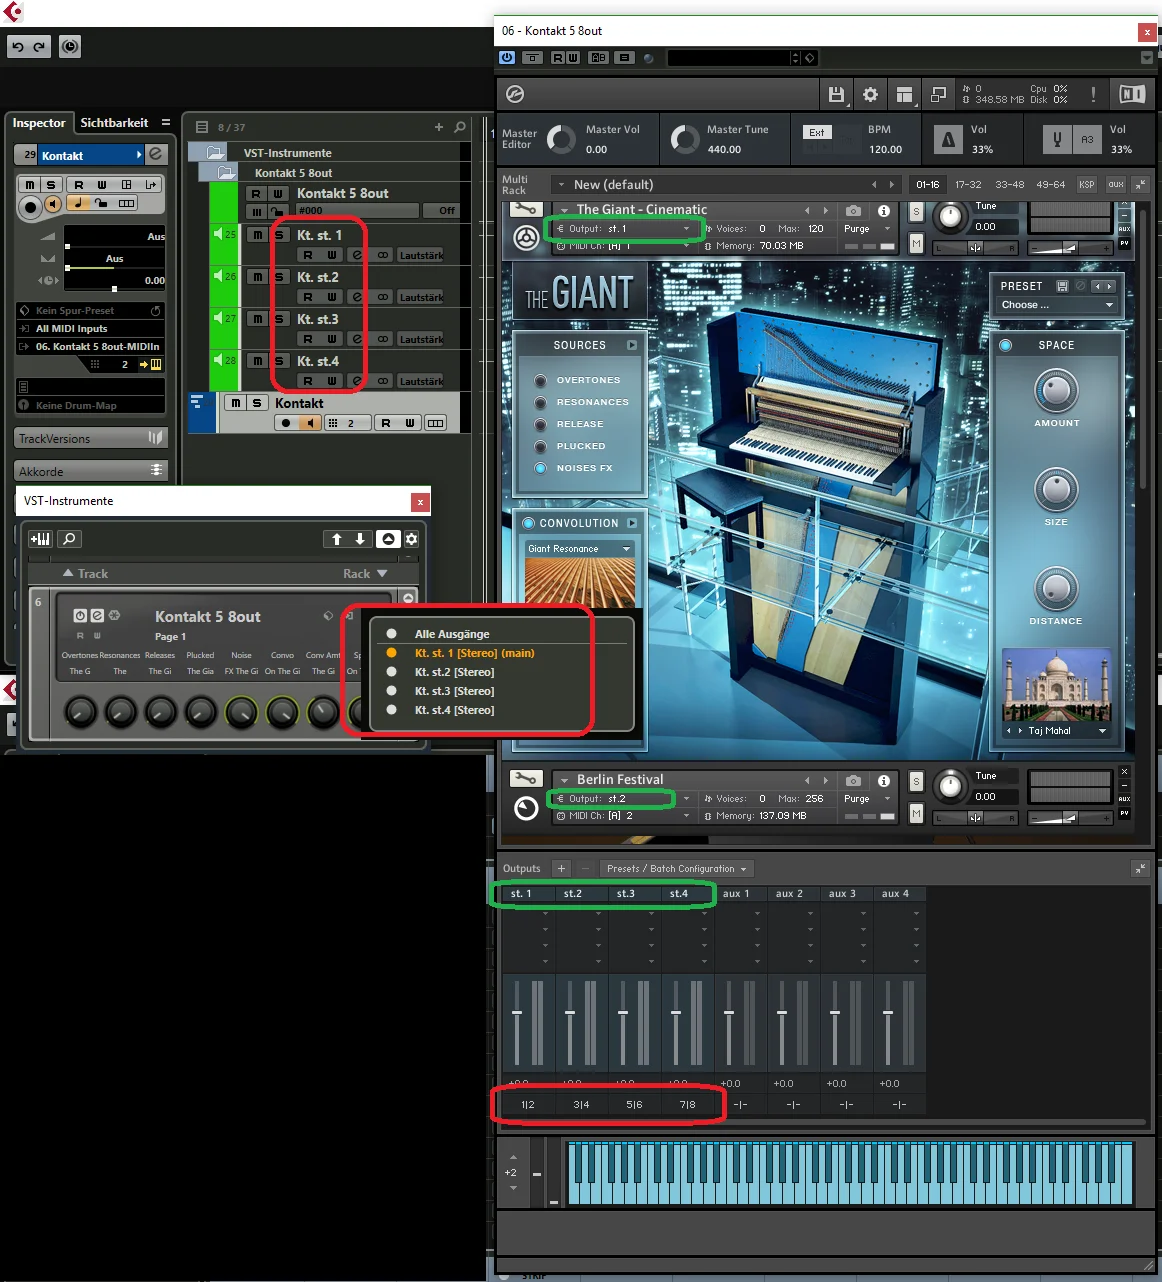Image resolution: width=1162 pixels, height=1282 pixels.
Task: Open The Giant info icon
Action: coord(884,211)
